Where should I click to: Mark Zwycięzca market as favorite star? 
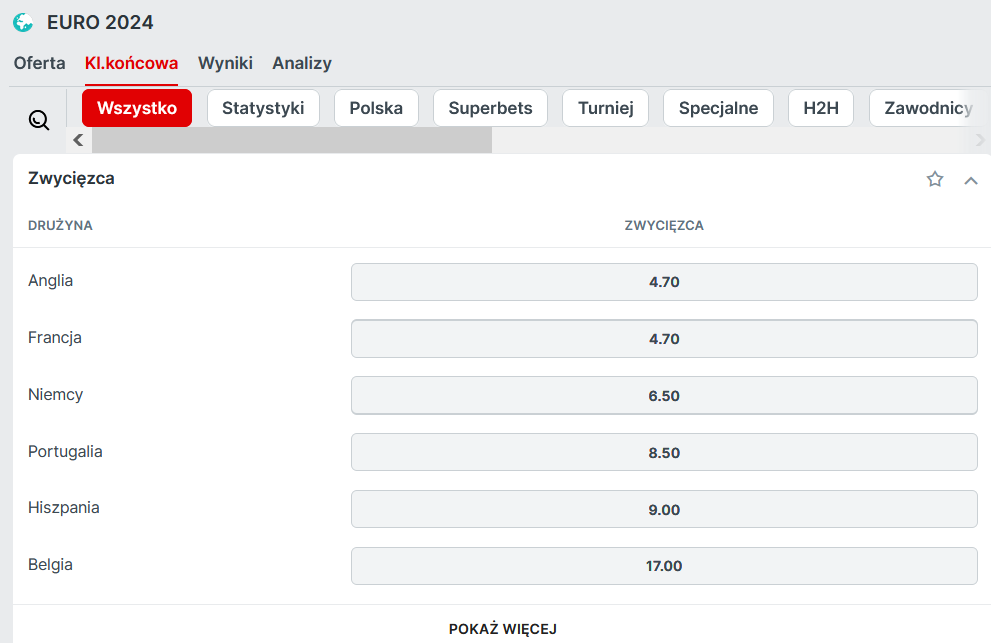[x=935, y=179]
